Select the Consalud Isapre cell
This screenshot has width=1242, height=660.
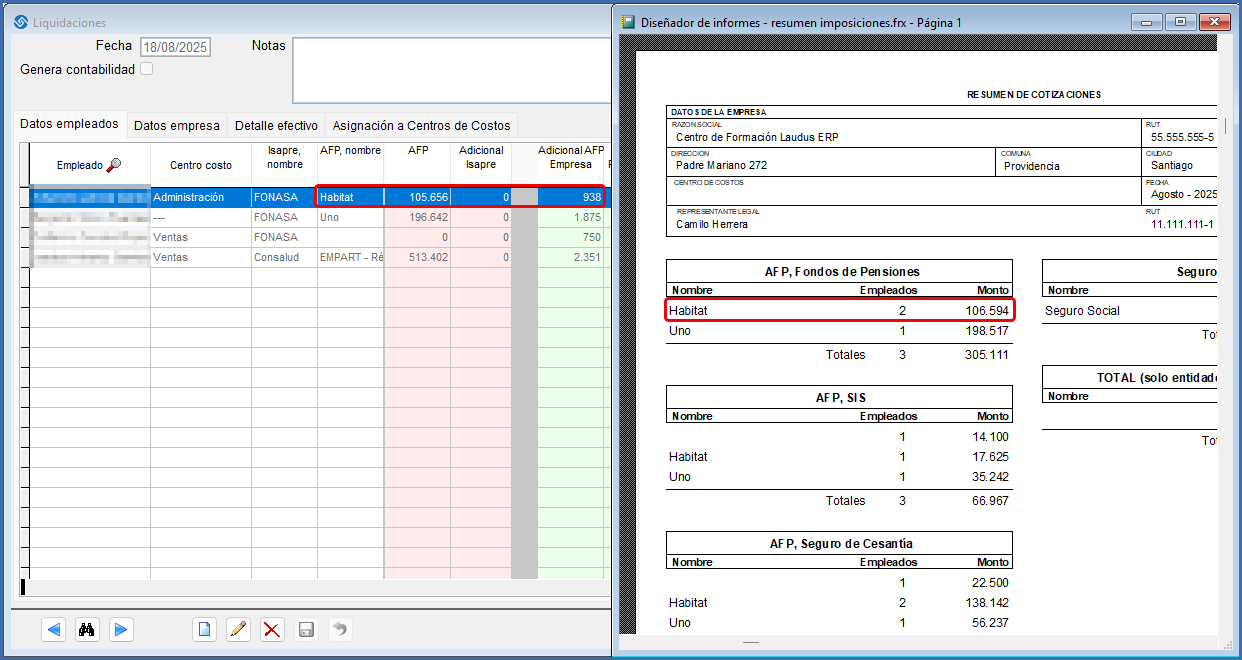point(284,257)
